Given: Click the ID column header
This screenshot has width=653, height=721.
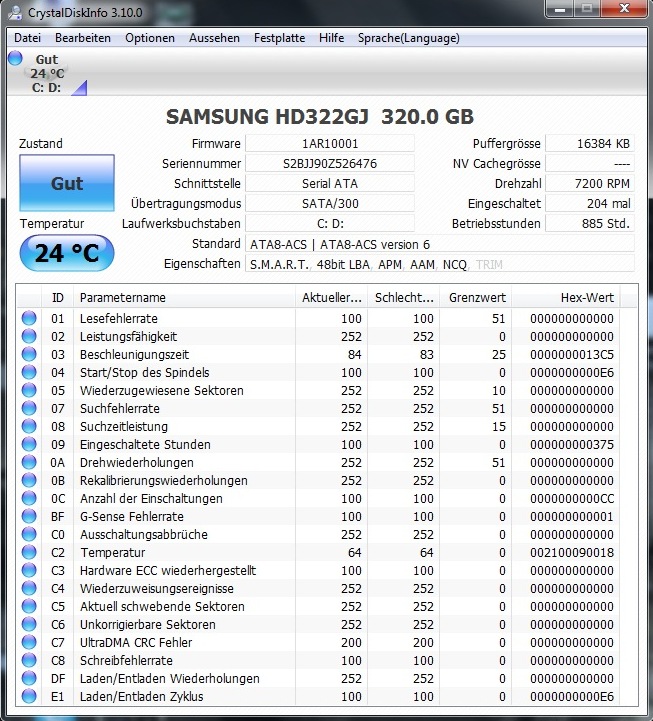Looking at the screenshot, I should [57, 298].
